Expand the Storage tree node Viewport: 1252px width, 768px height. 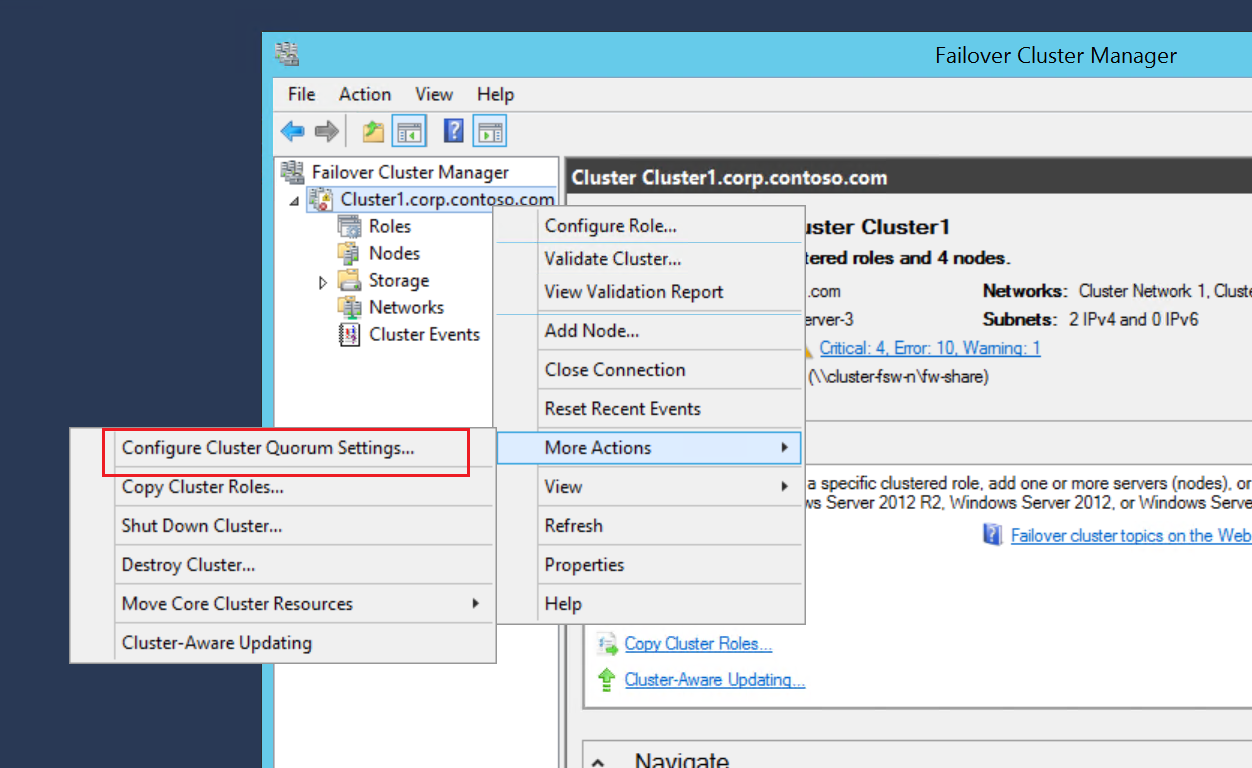(x=322, y=282)
